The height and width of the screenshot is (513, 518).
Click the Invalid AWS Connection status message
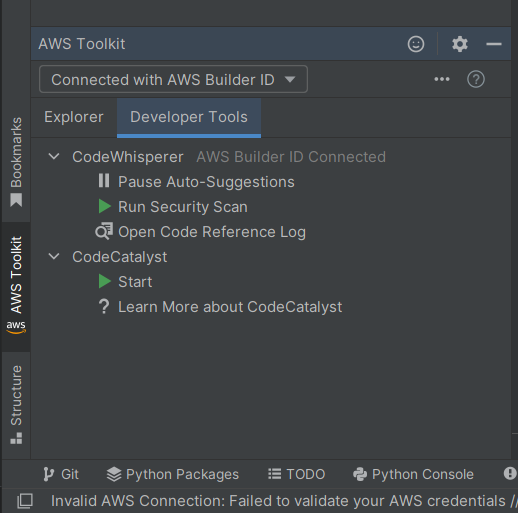point(284,501)
